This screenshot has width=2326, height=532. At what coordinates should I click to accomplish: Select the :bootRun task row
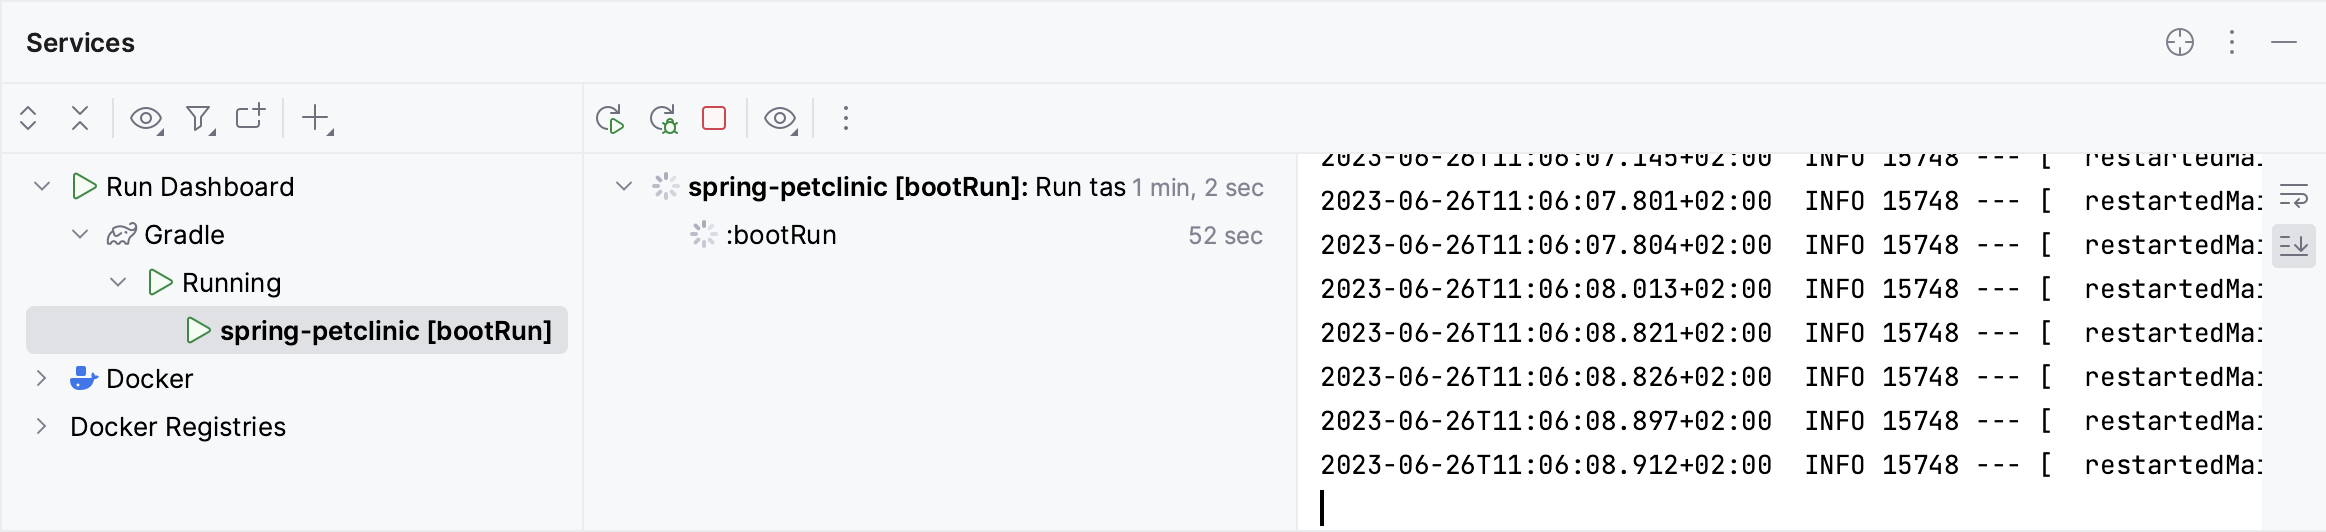coord(781,235)
